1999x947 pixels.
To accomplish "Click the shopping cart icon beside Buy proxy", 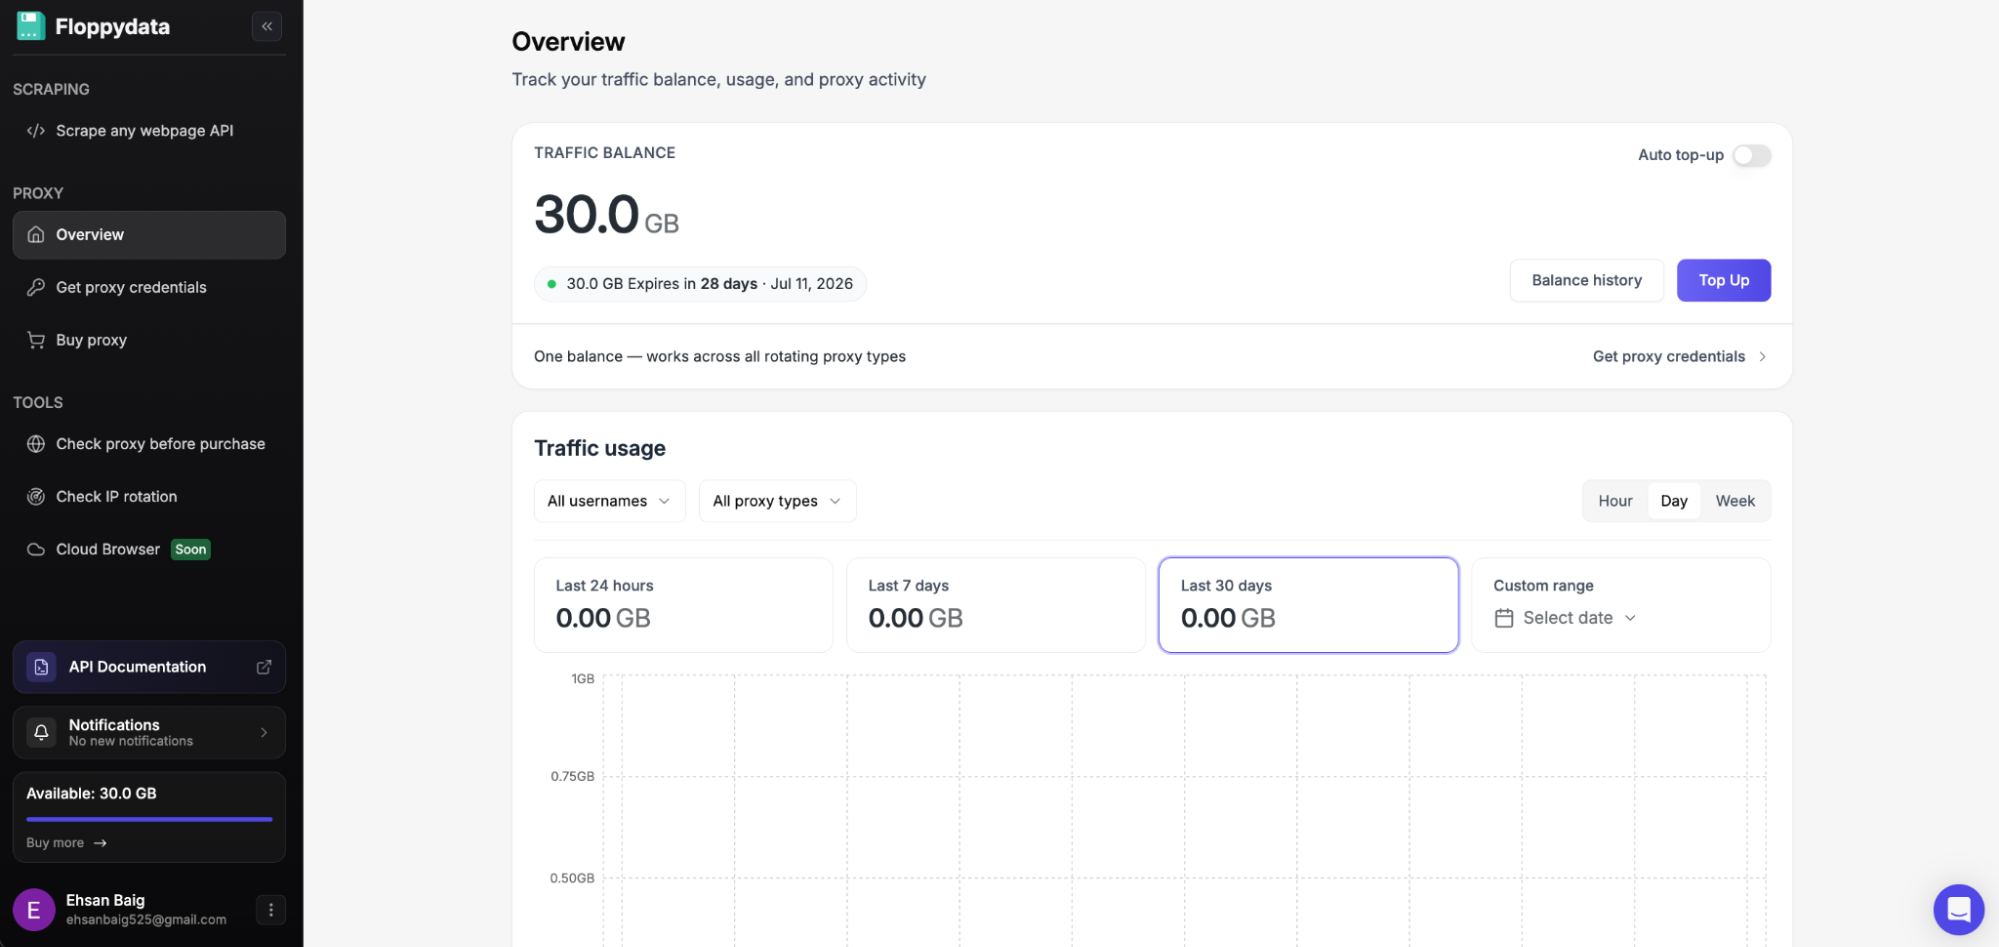I will click(36, 341).
